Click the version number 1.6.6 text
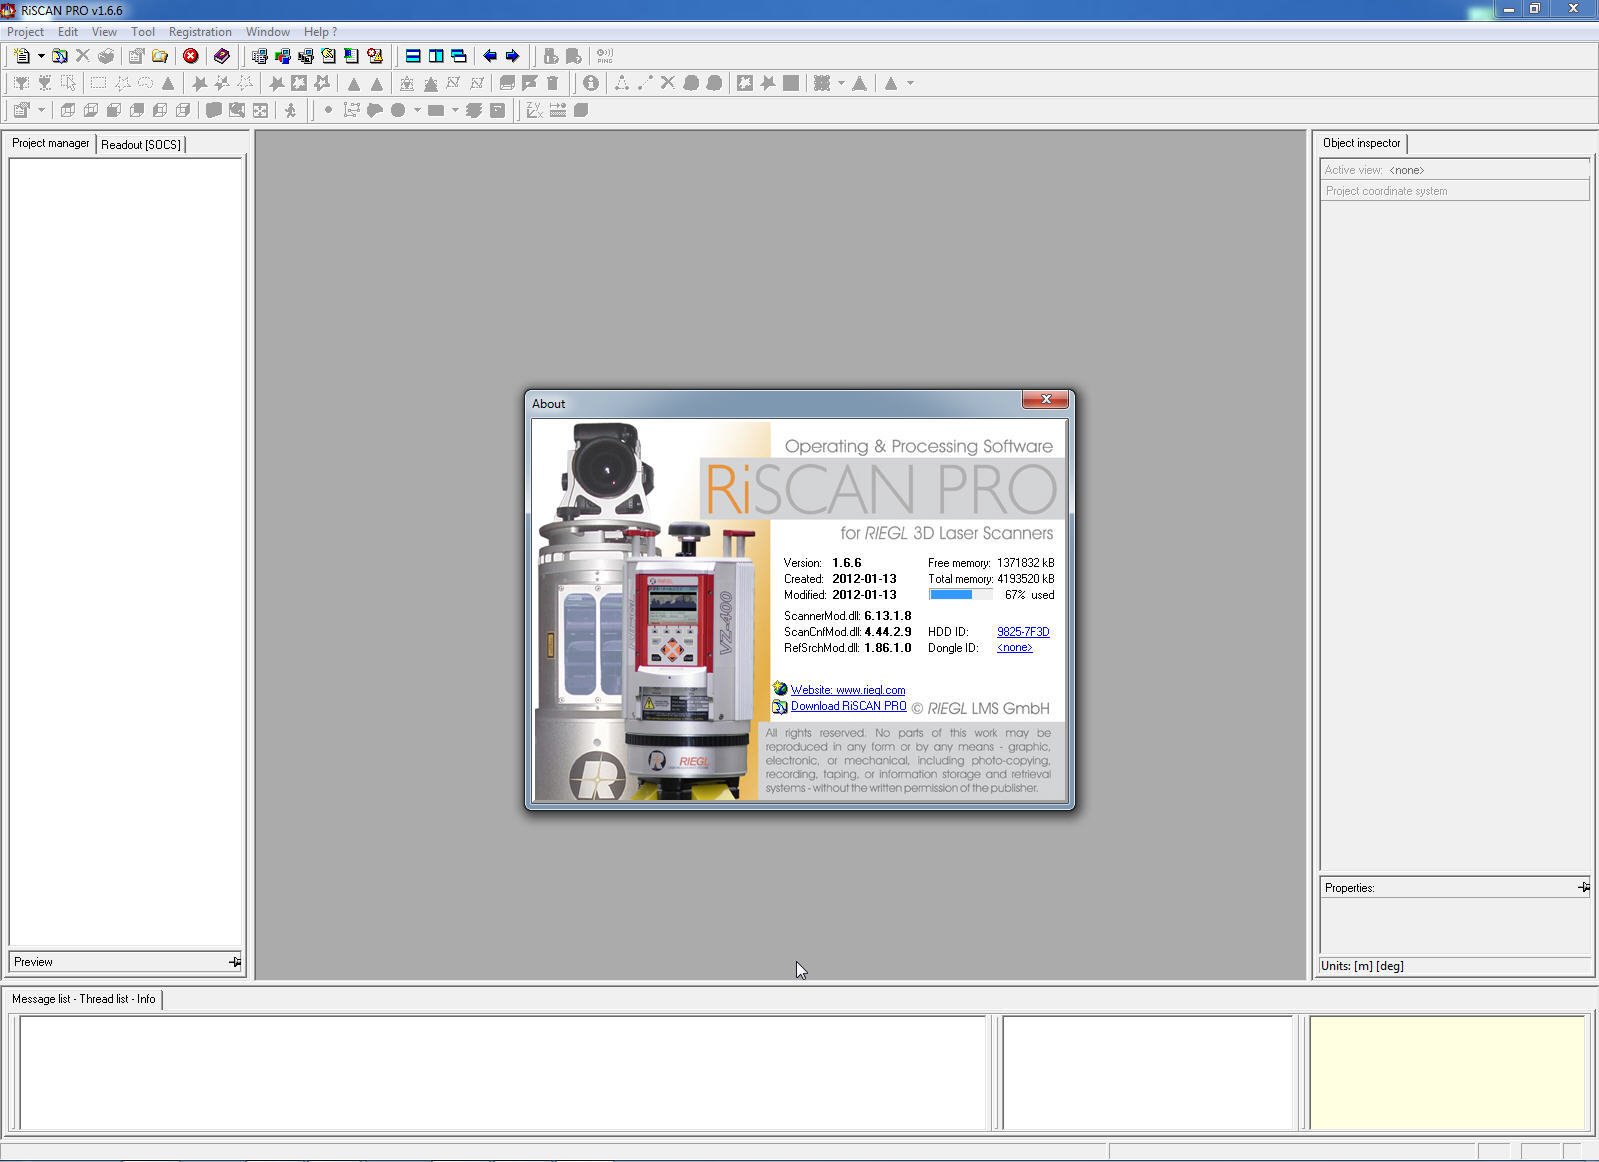The image size is (1599, 1162). (x=846, y=563)
